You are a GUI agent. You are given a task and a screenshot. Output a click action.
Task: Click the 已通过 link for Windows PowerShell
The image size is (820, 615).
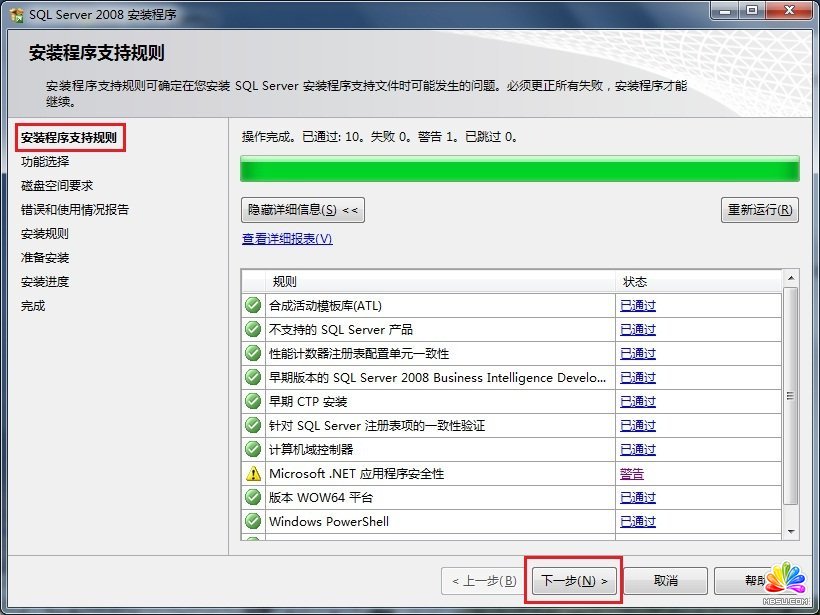click(637, 521)
